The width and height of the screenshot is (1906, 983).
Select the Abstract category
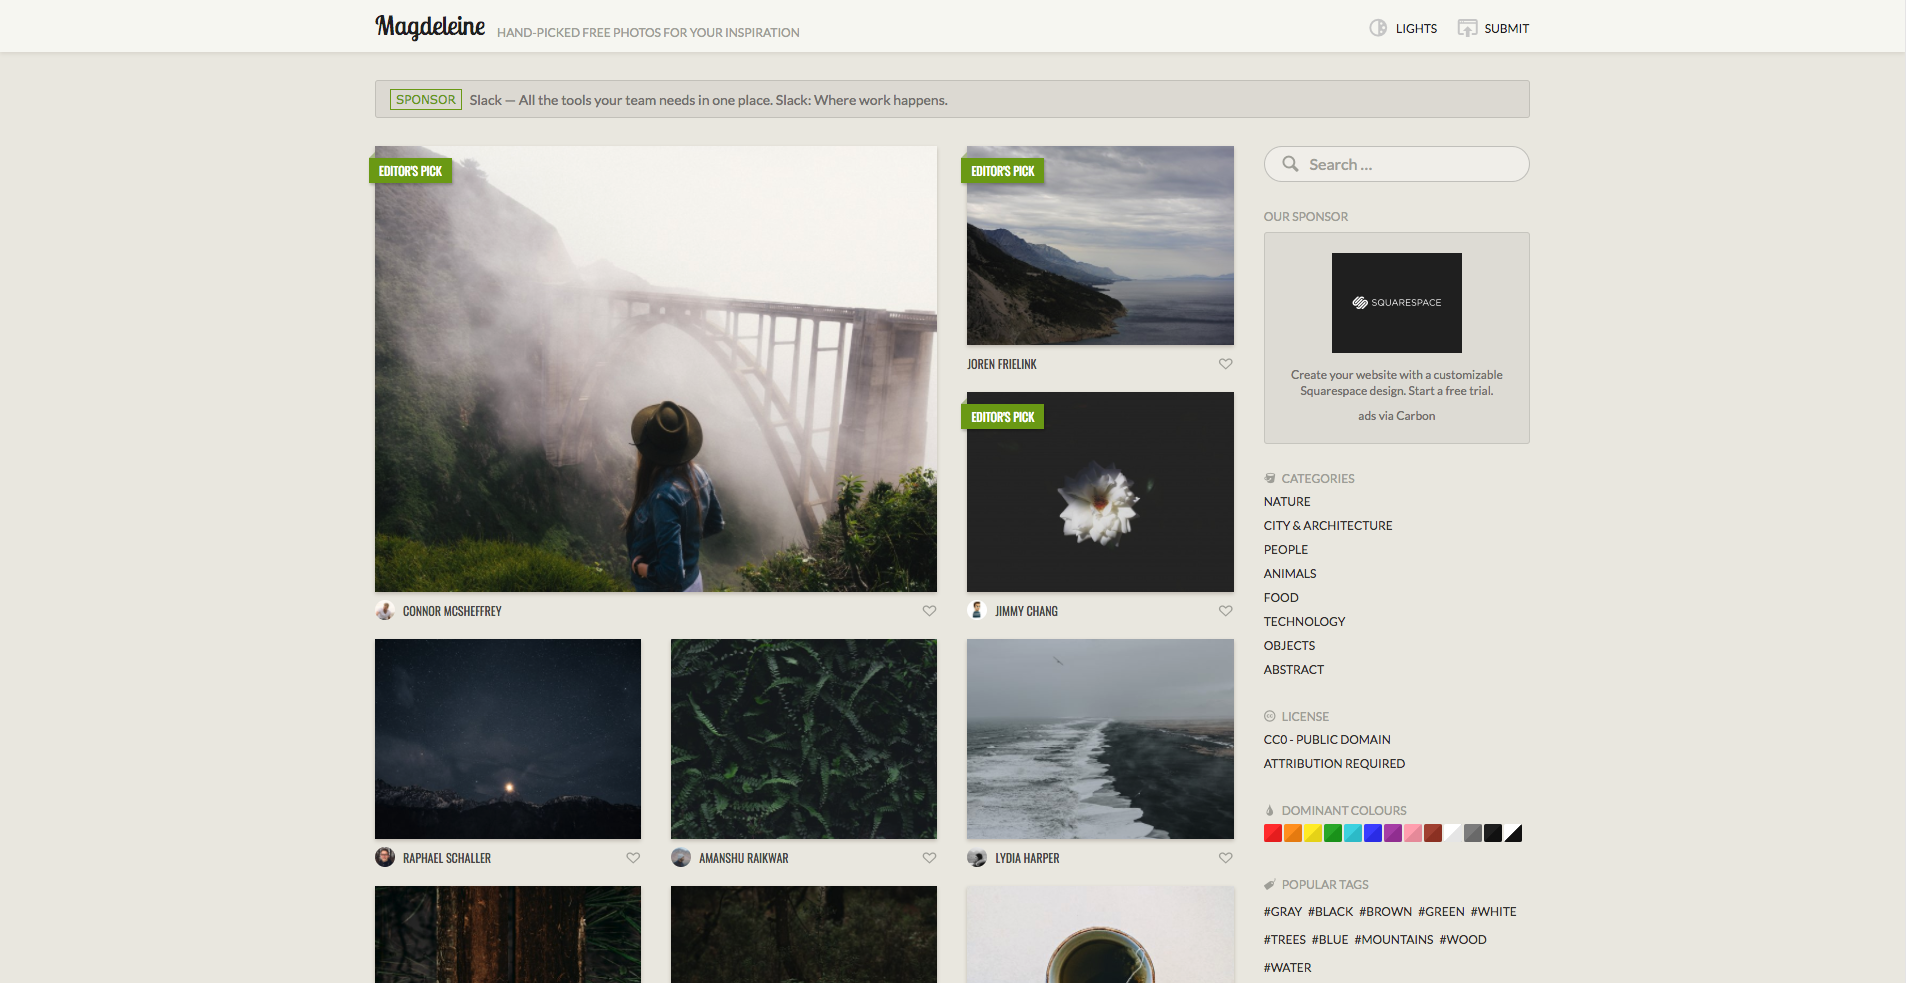click(1294, 670)
